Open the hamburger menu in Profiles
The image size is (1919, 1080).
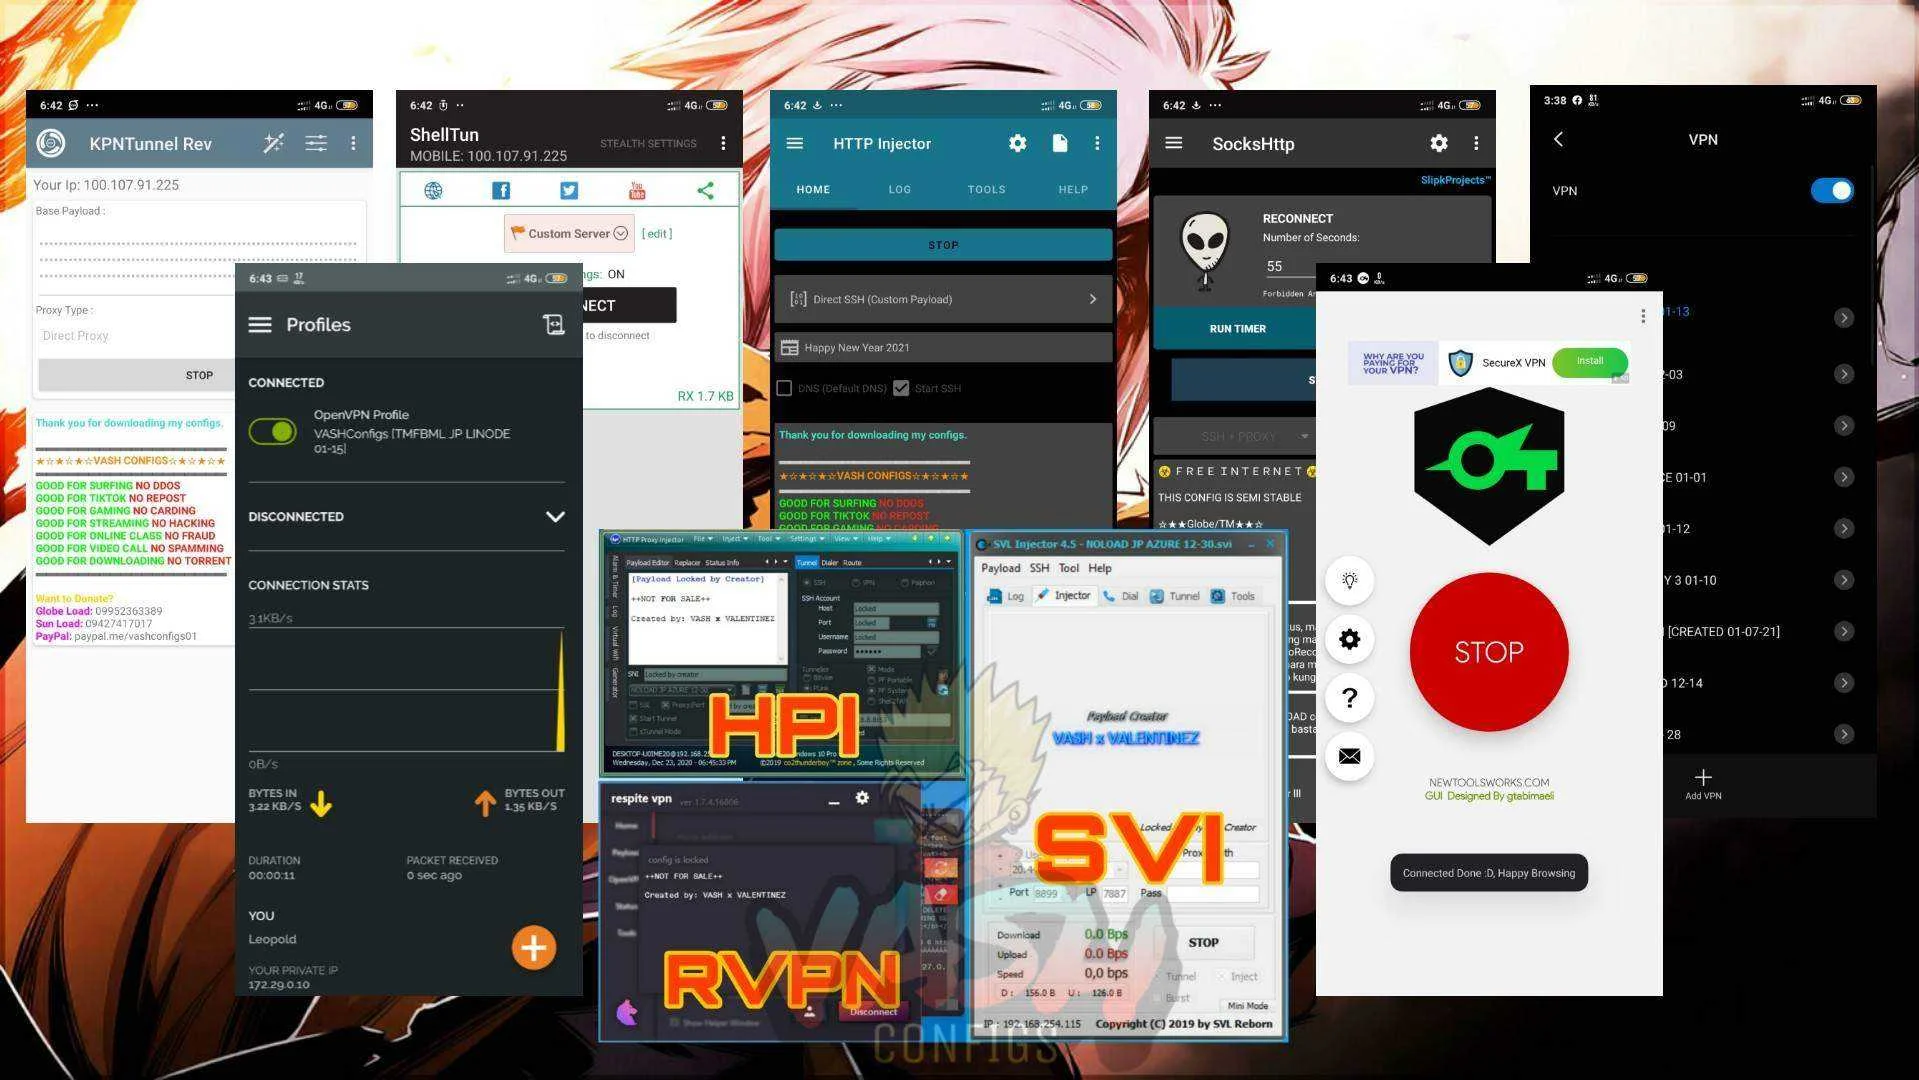(260, 325)
